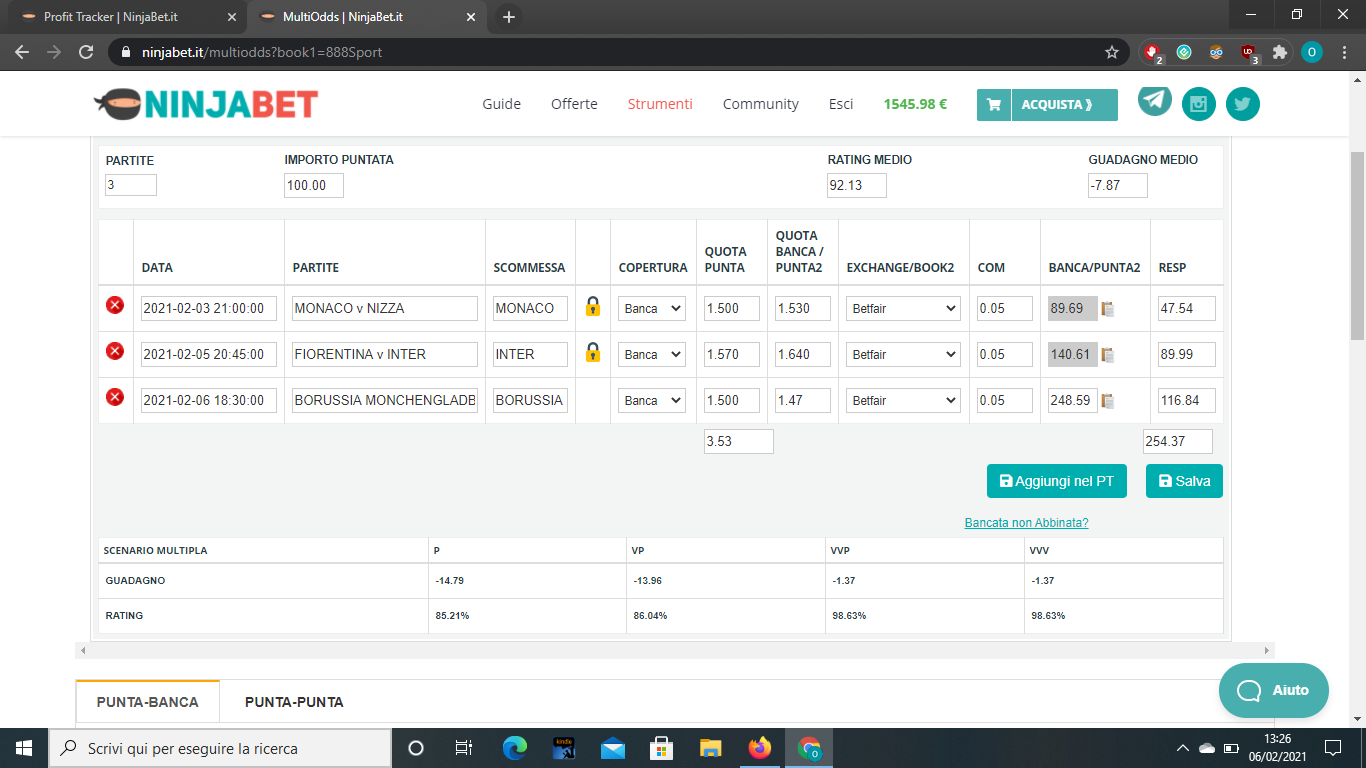Open the Aiuto help chat button
The height and width of the screenshot is (768, 1366).
(1274, 690)
